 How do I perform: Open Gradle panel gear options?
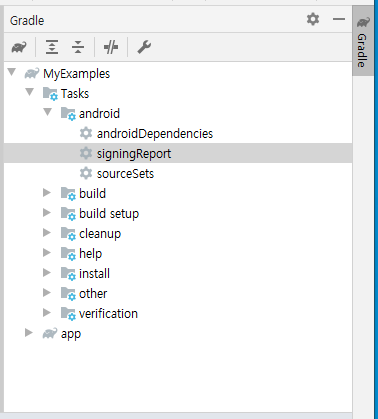click(x=313, y=19)
